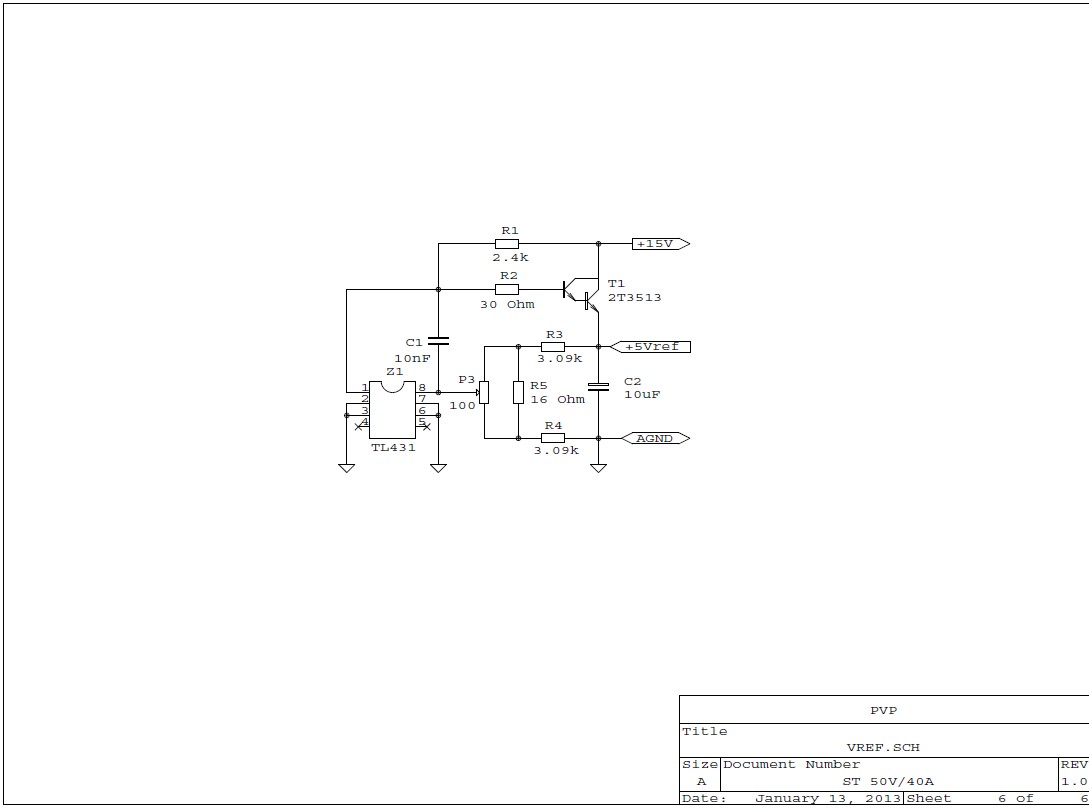Select the Z1 TL431 IC body
Viewport: 1089px width, 808px height.
click(x=392, y=410)
